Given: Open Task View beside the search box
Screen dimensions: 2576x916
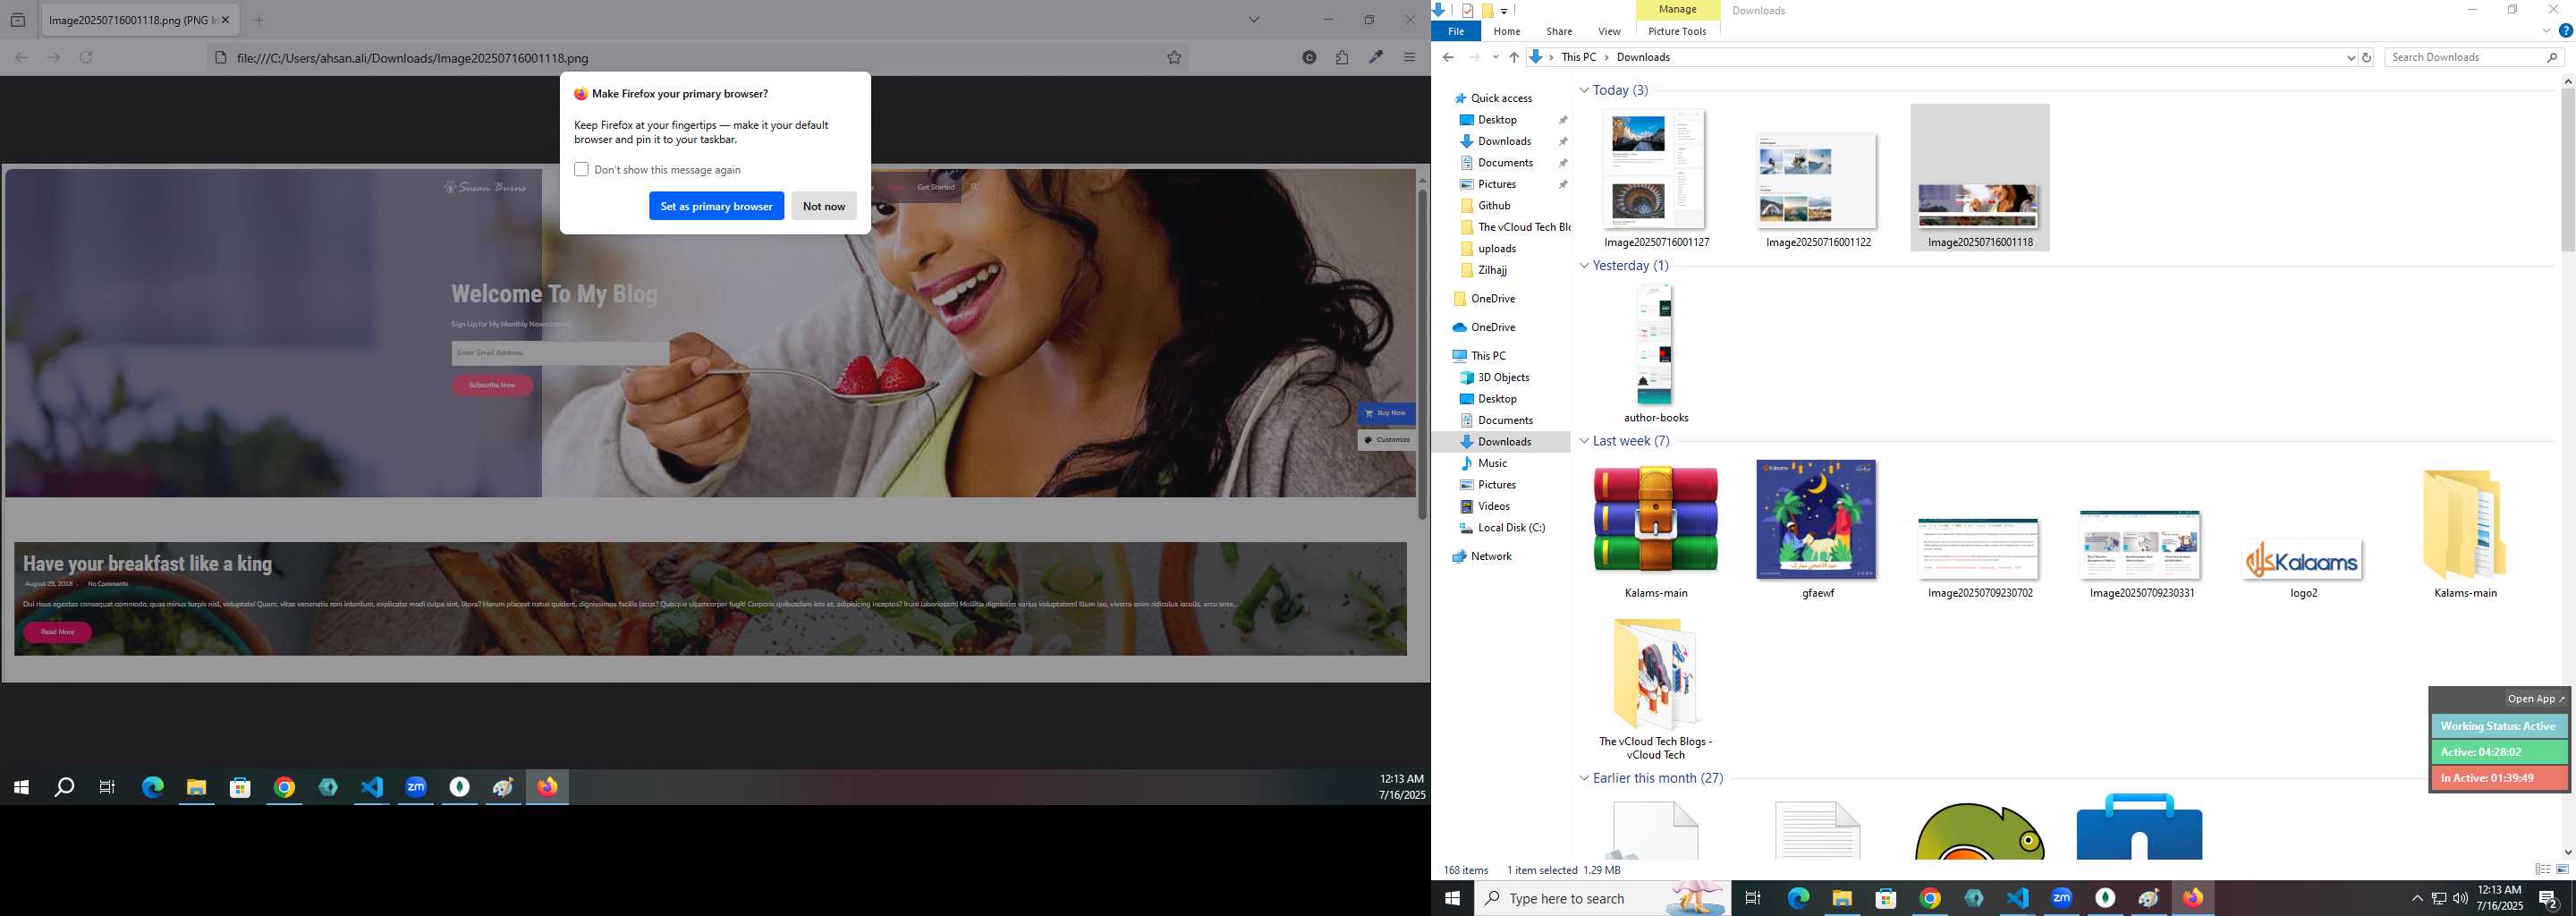Looking at the screenshot, I should click(1752, 898).
